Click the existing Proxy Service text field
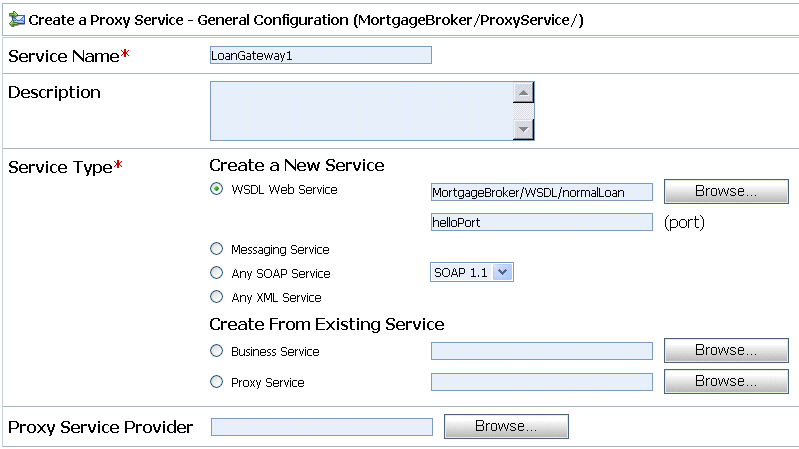Viewport: 799px width, 449px height. click(x=542, y=382)
